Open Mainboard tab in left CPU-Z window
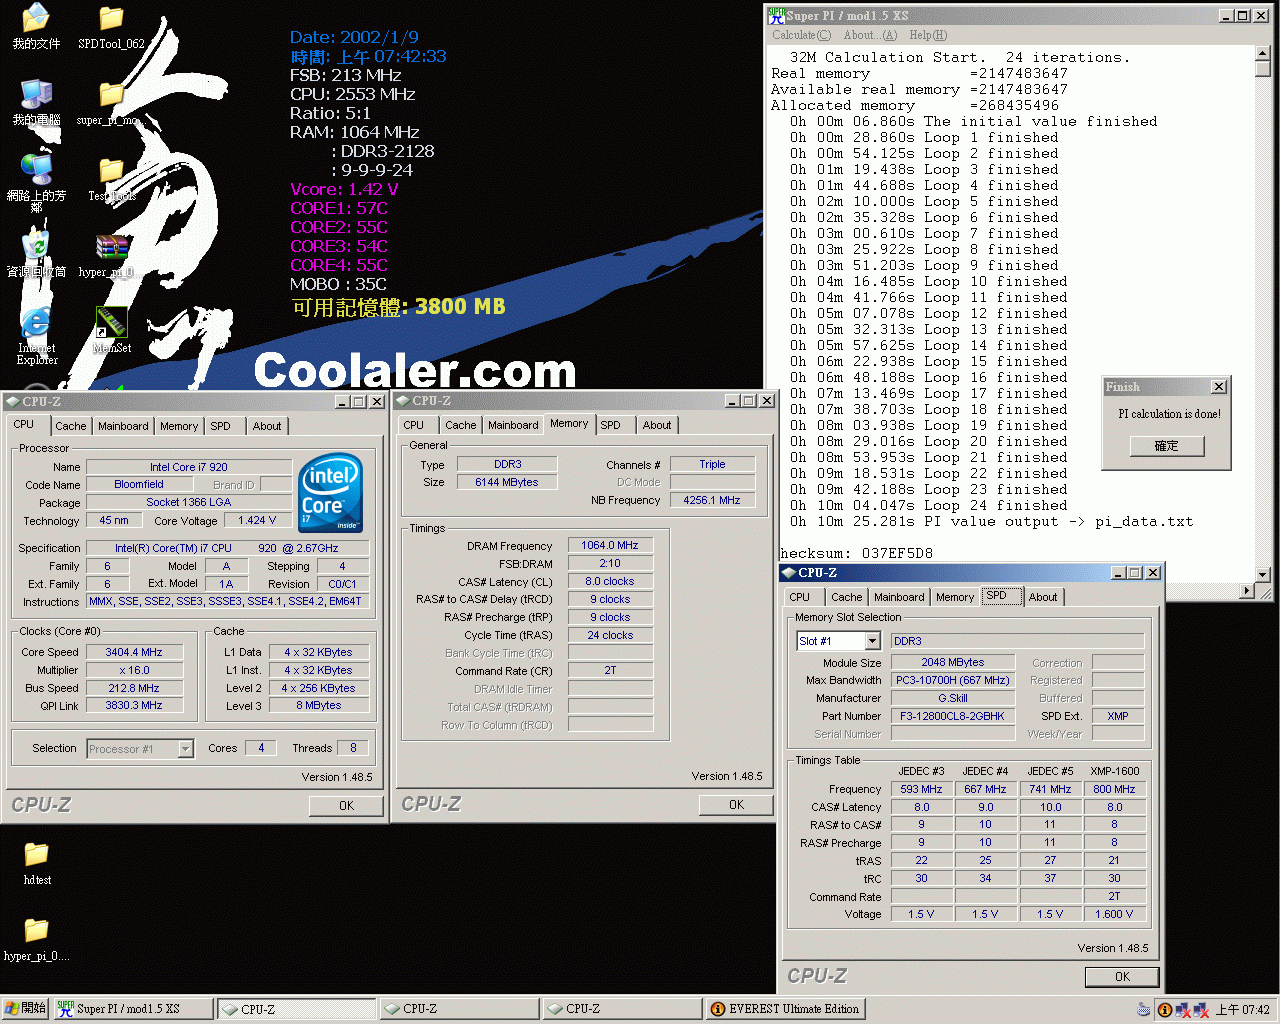The height and width of the screenshot is (1024, 1280). 123,426
